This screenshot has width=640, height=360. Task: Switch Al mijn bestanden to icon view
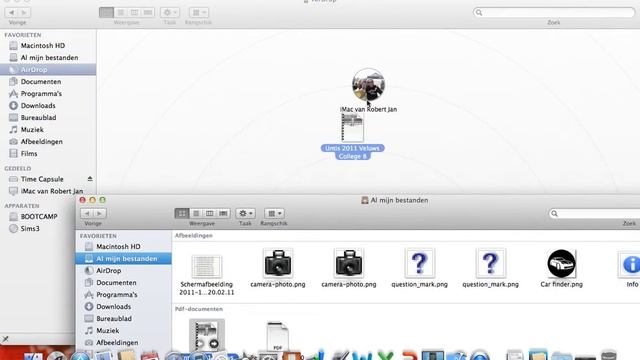pos(182,213)
